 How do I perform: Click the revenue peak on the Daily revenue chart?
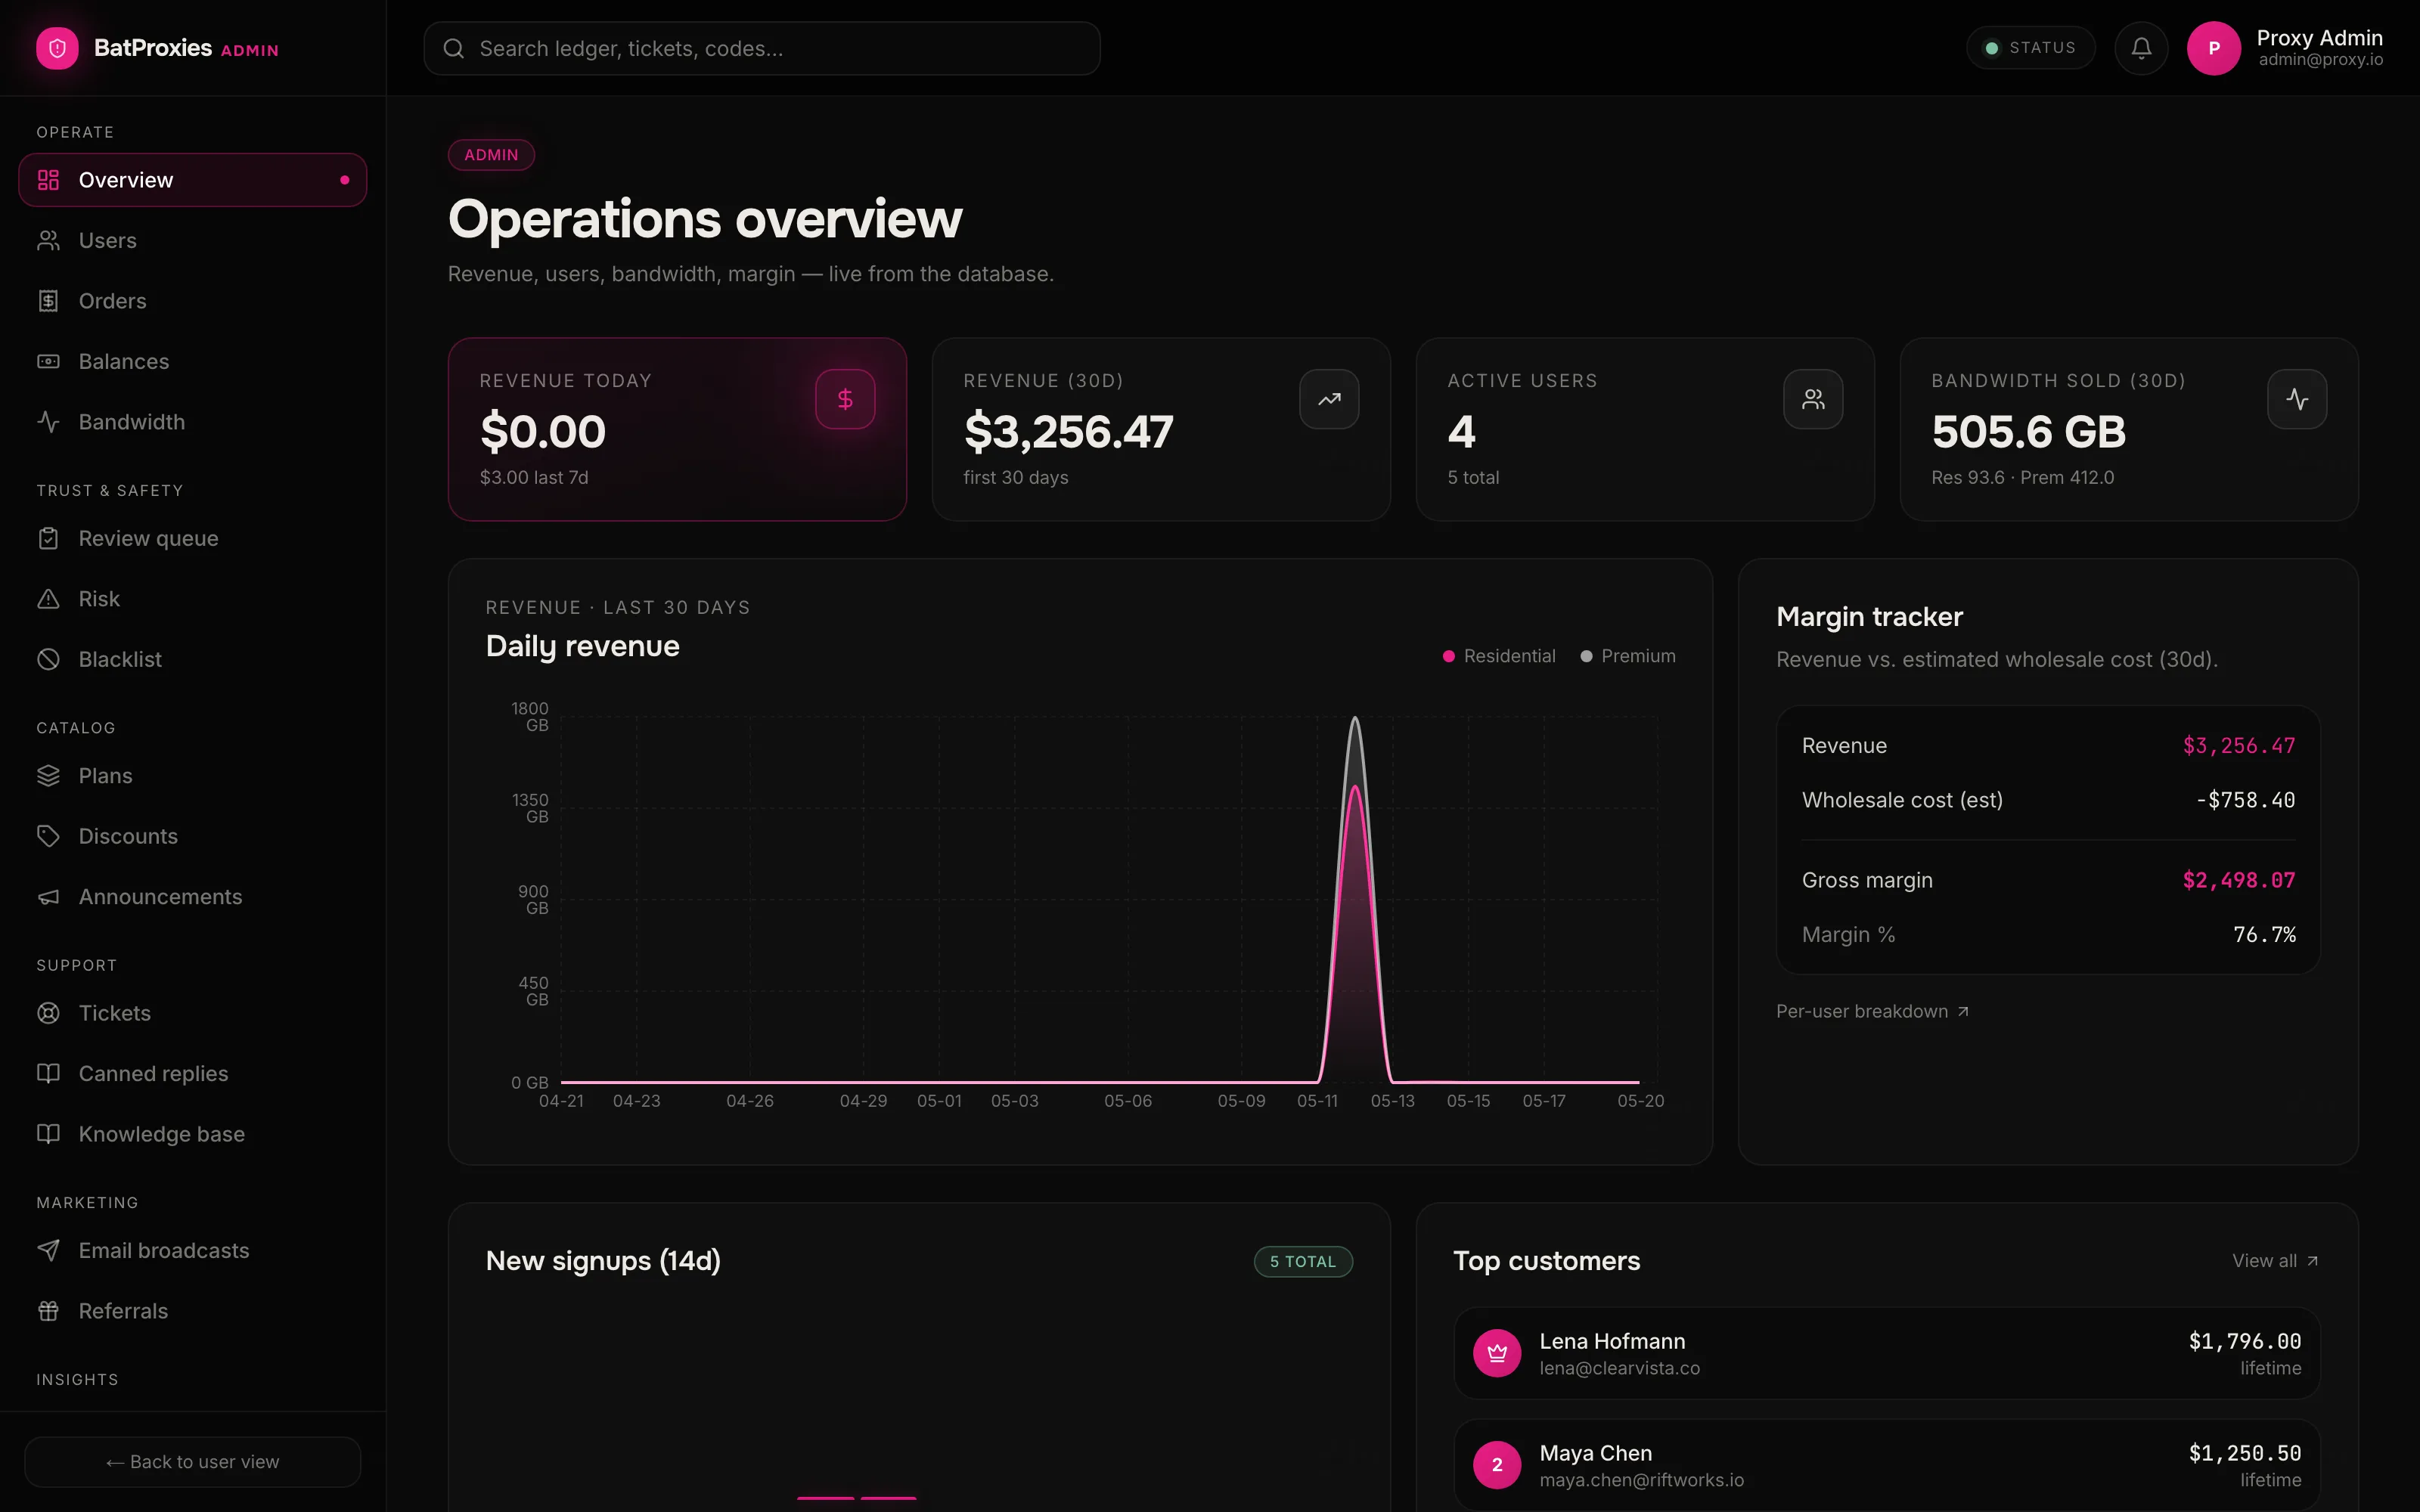click(1355, 718)
